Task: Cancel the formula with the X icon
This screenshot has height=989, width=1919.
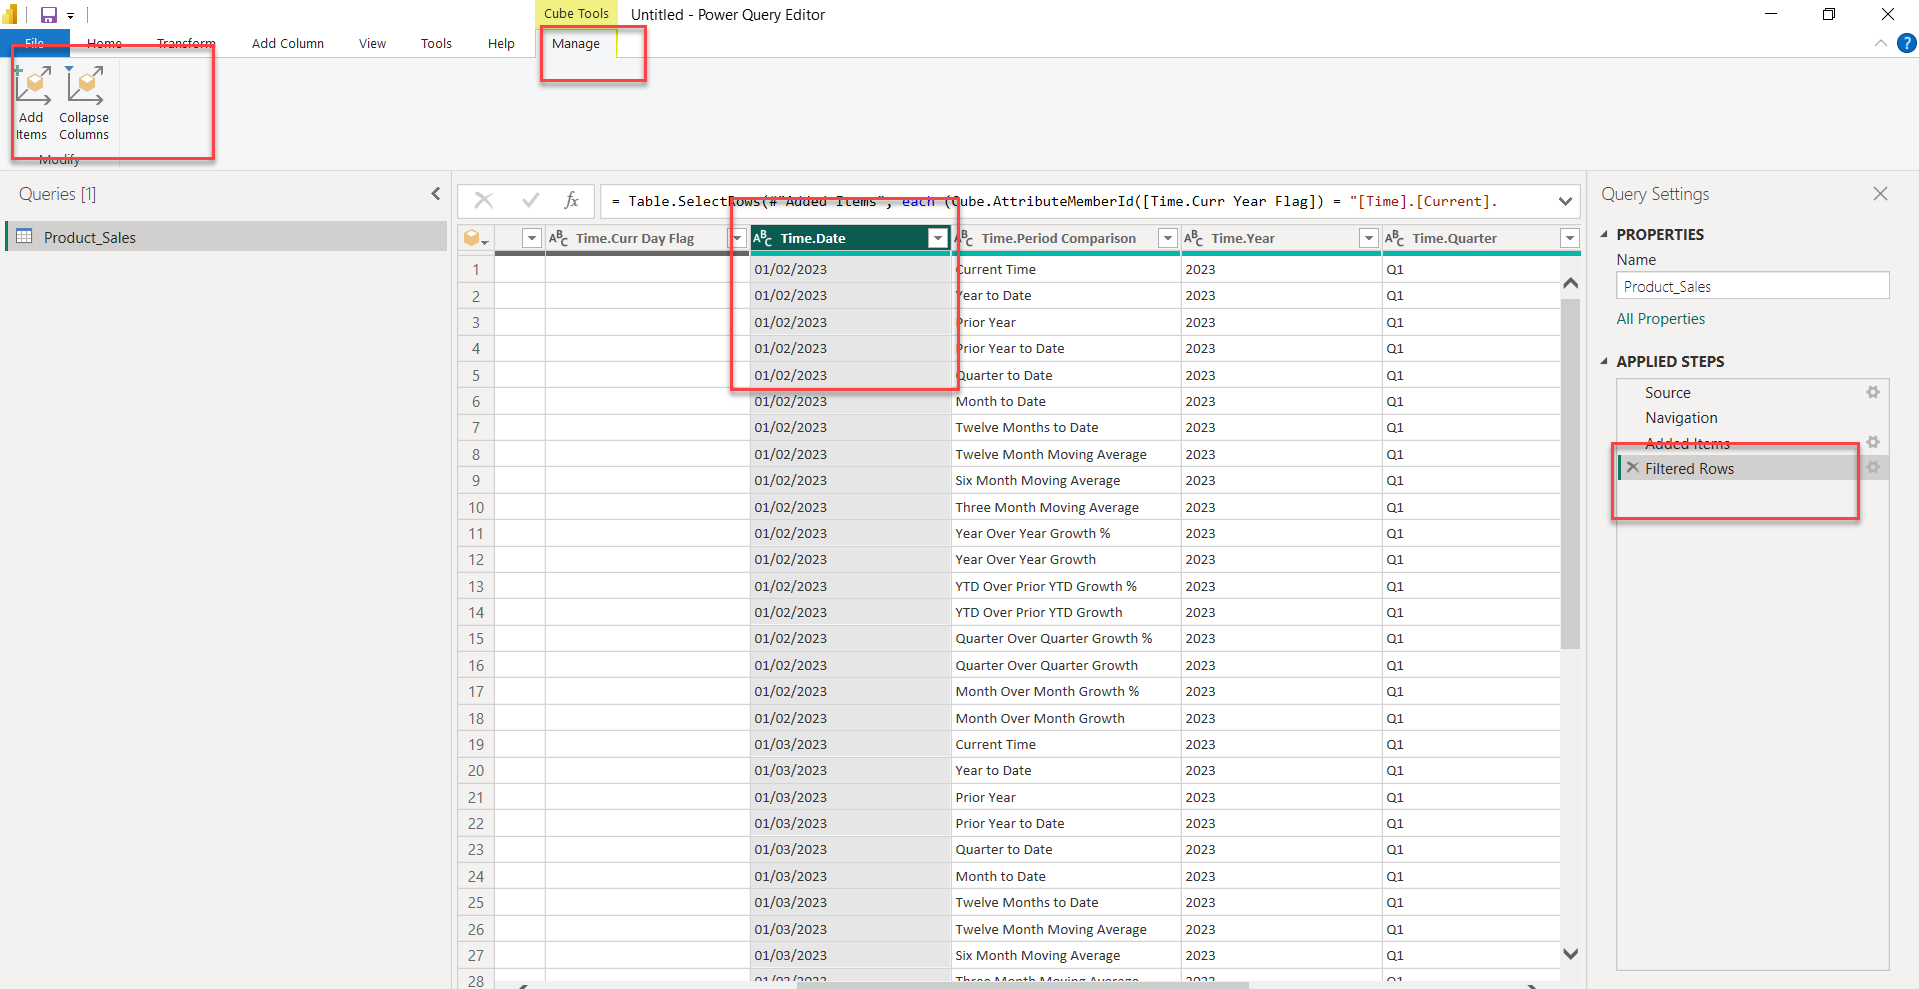Action: (484, 201)
